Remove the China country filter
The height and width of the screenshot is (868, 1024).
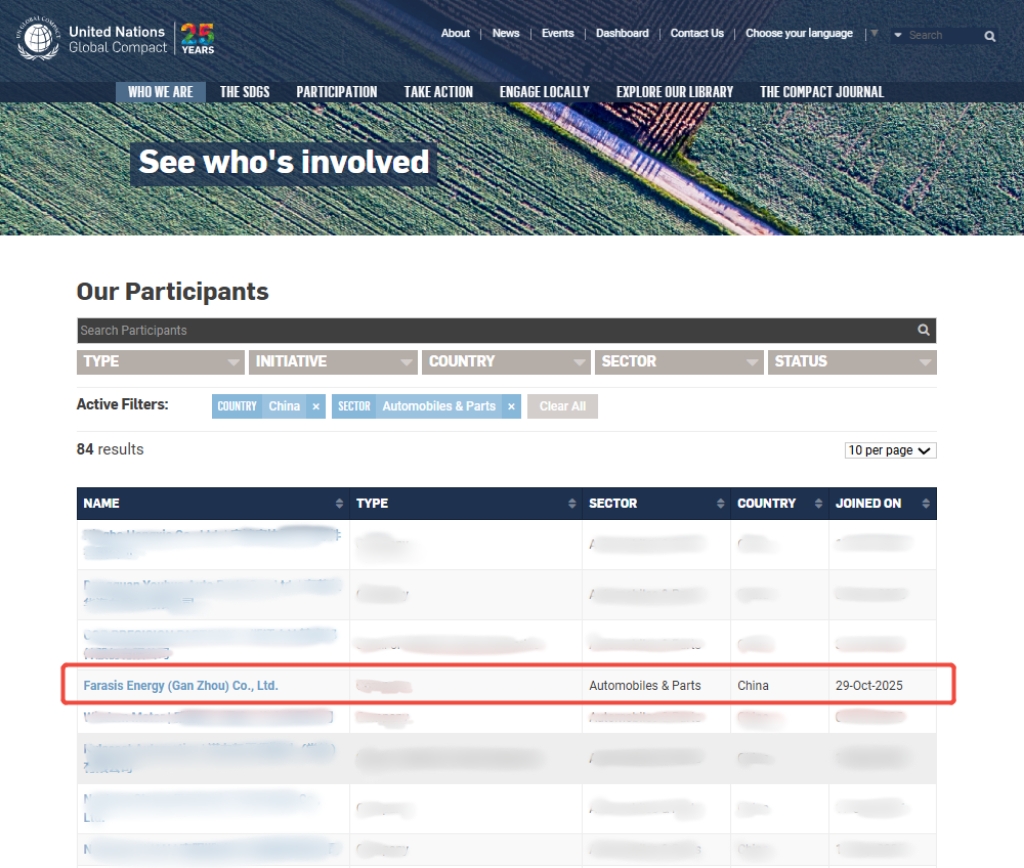click(316, 406)
